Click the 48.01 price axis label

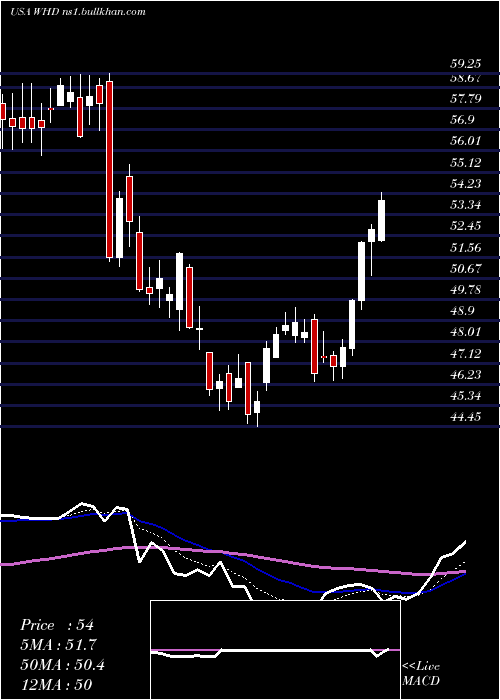[x=466, y=332]
